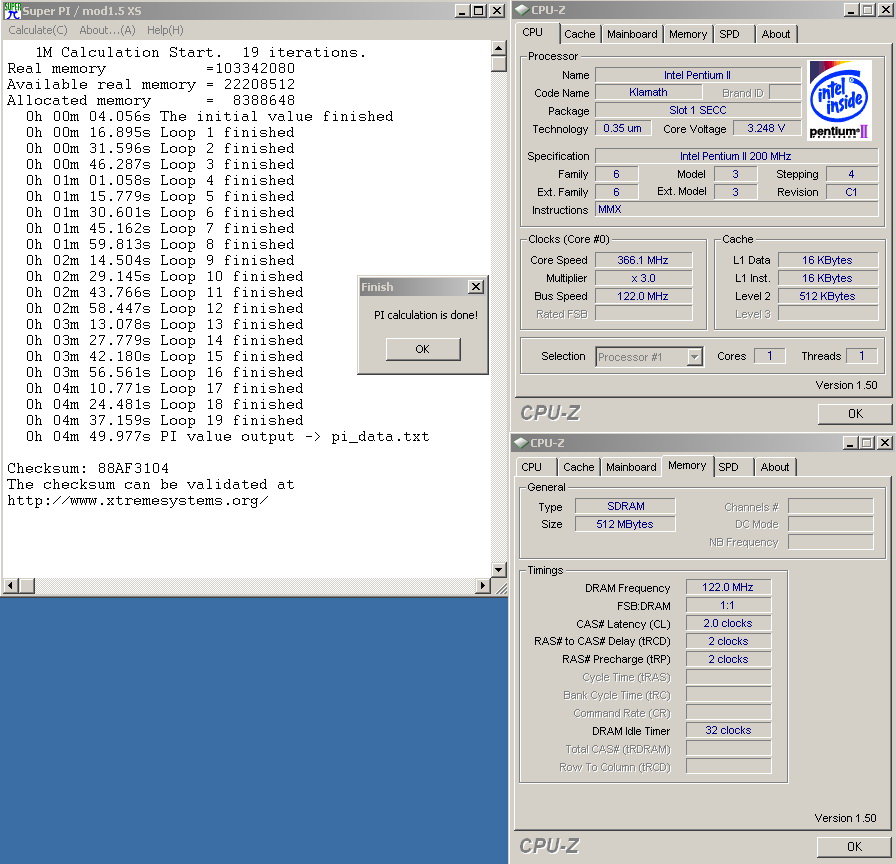Open the About...(A) menu in Super PI
The image size is (896, 864).
tap(107, 30)
